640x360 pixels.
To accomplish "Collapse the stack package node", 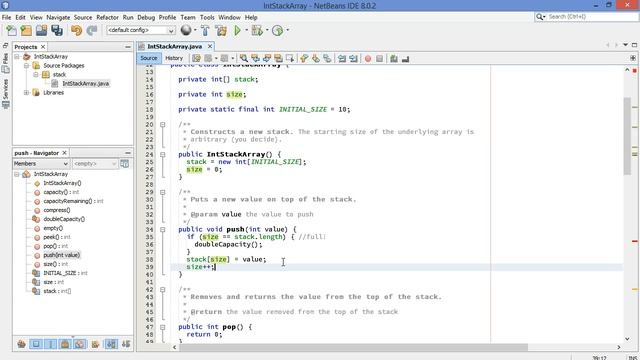I will [36, 75].
